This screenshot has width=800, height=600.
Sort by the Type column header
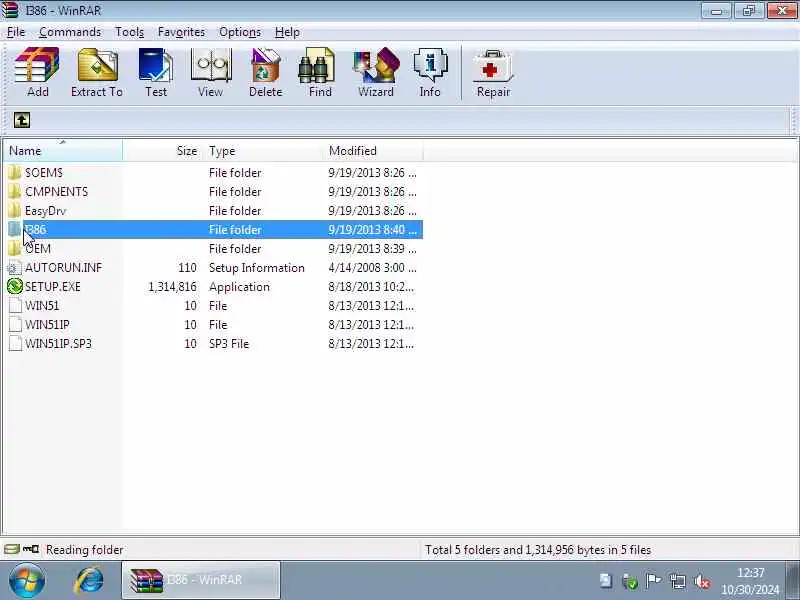point(263,151)
